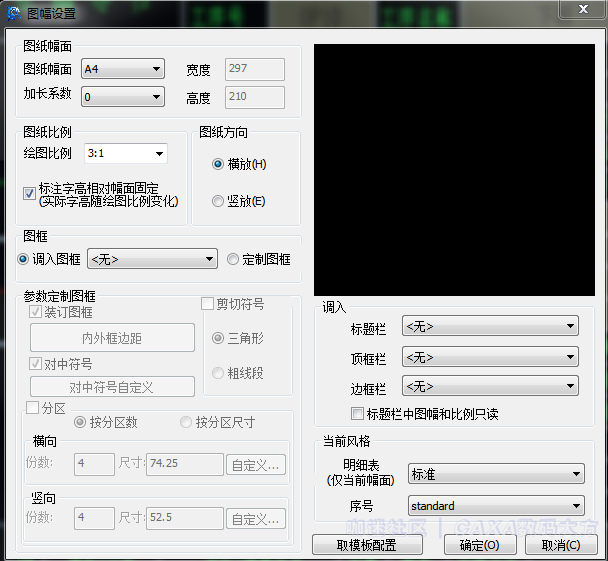Select the 定制图框 radio option

coord(233,259)
